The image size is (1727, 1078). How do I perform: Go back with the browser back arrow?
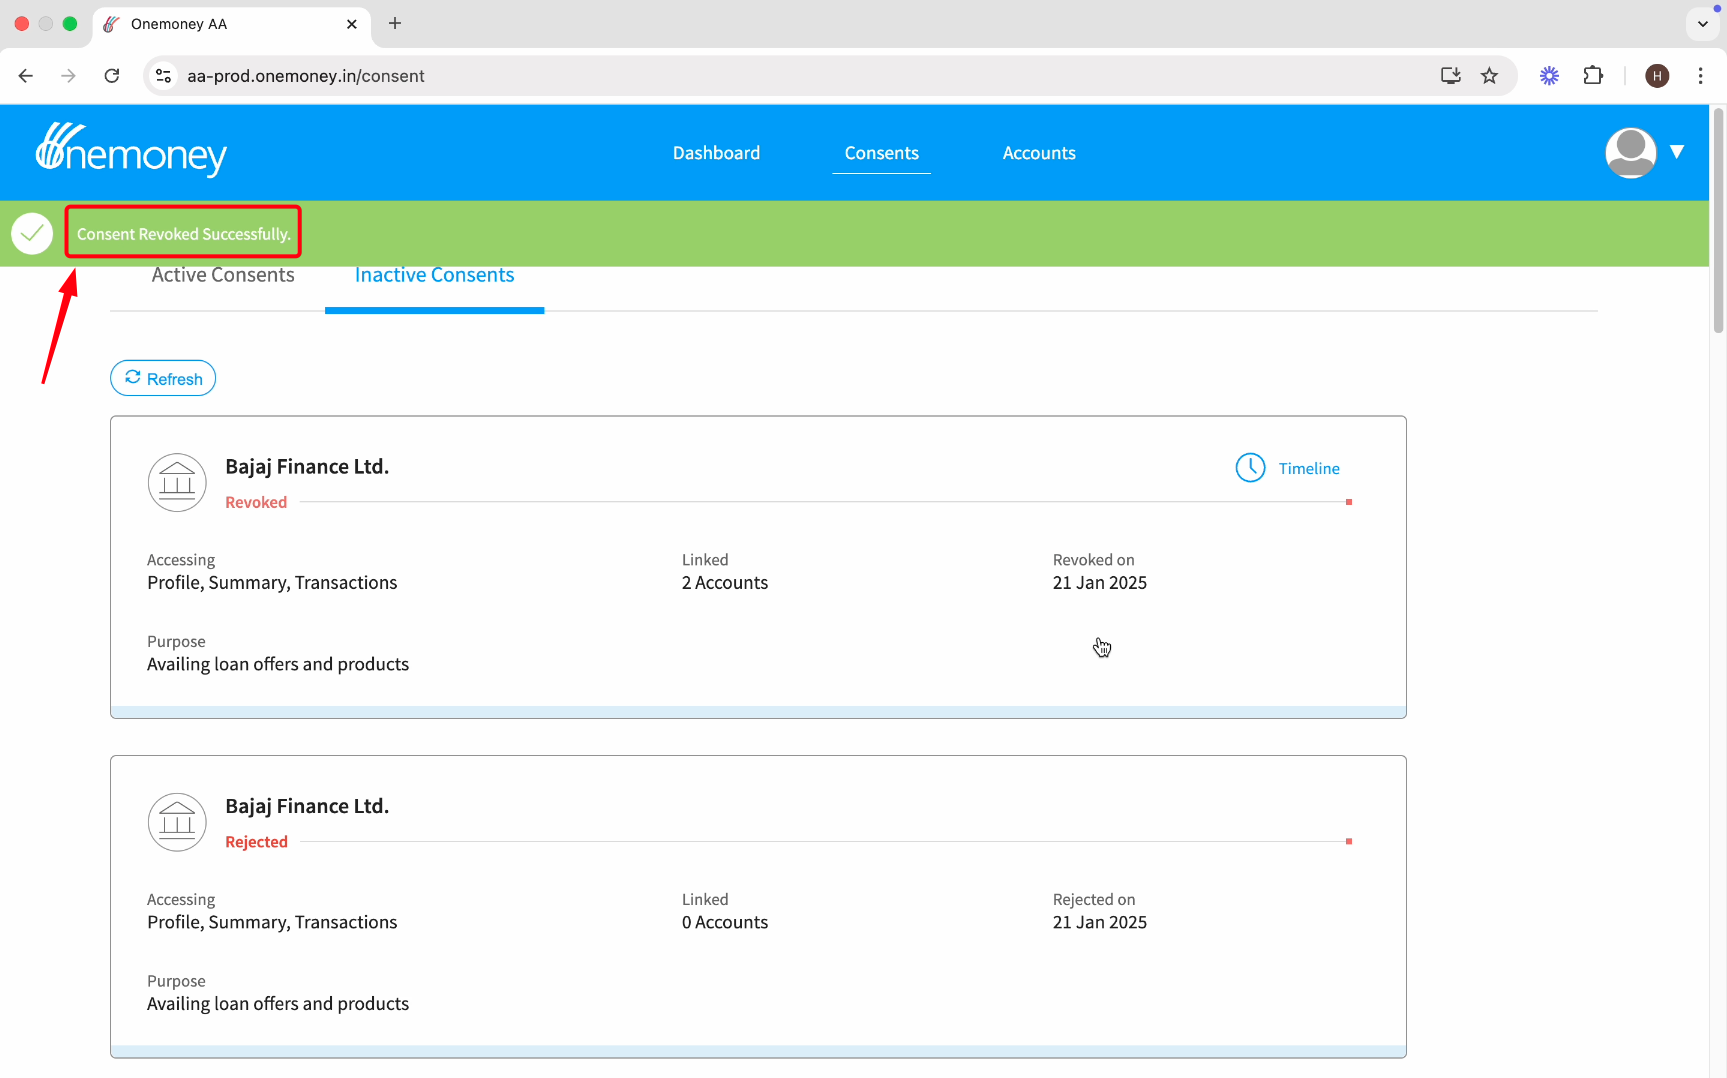26,76
